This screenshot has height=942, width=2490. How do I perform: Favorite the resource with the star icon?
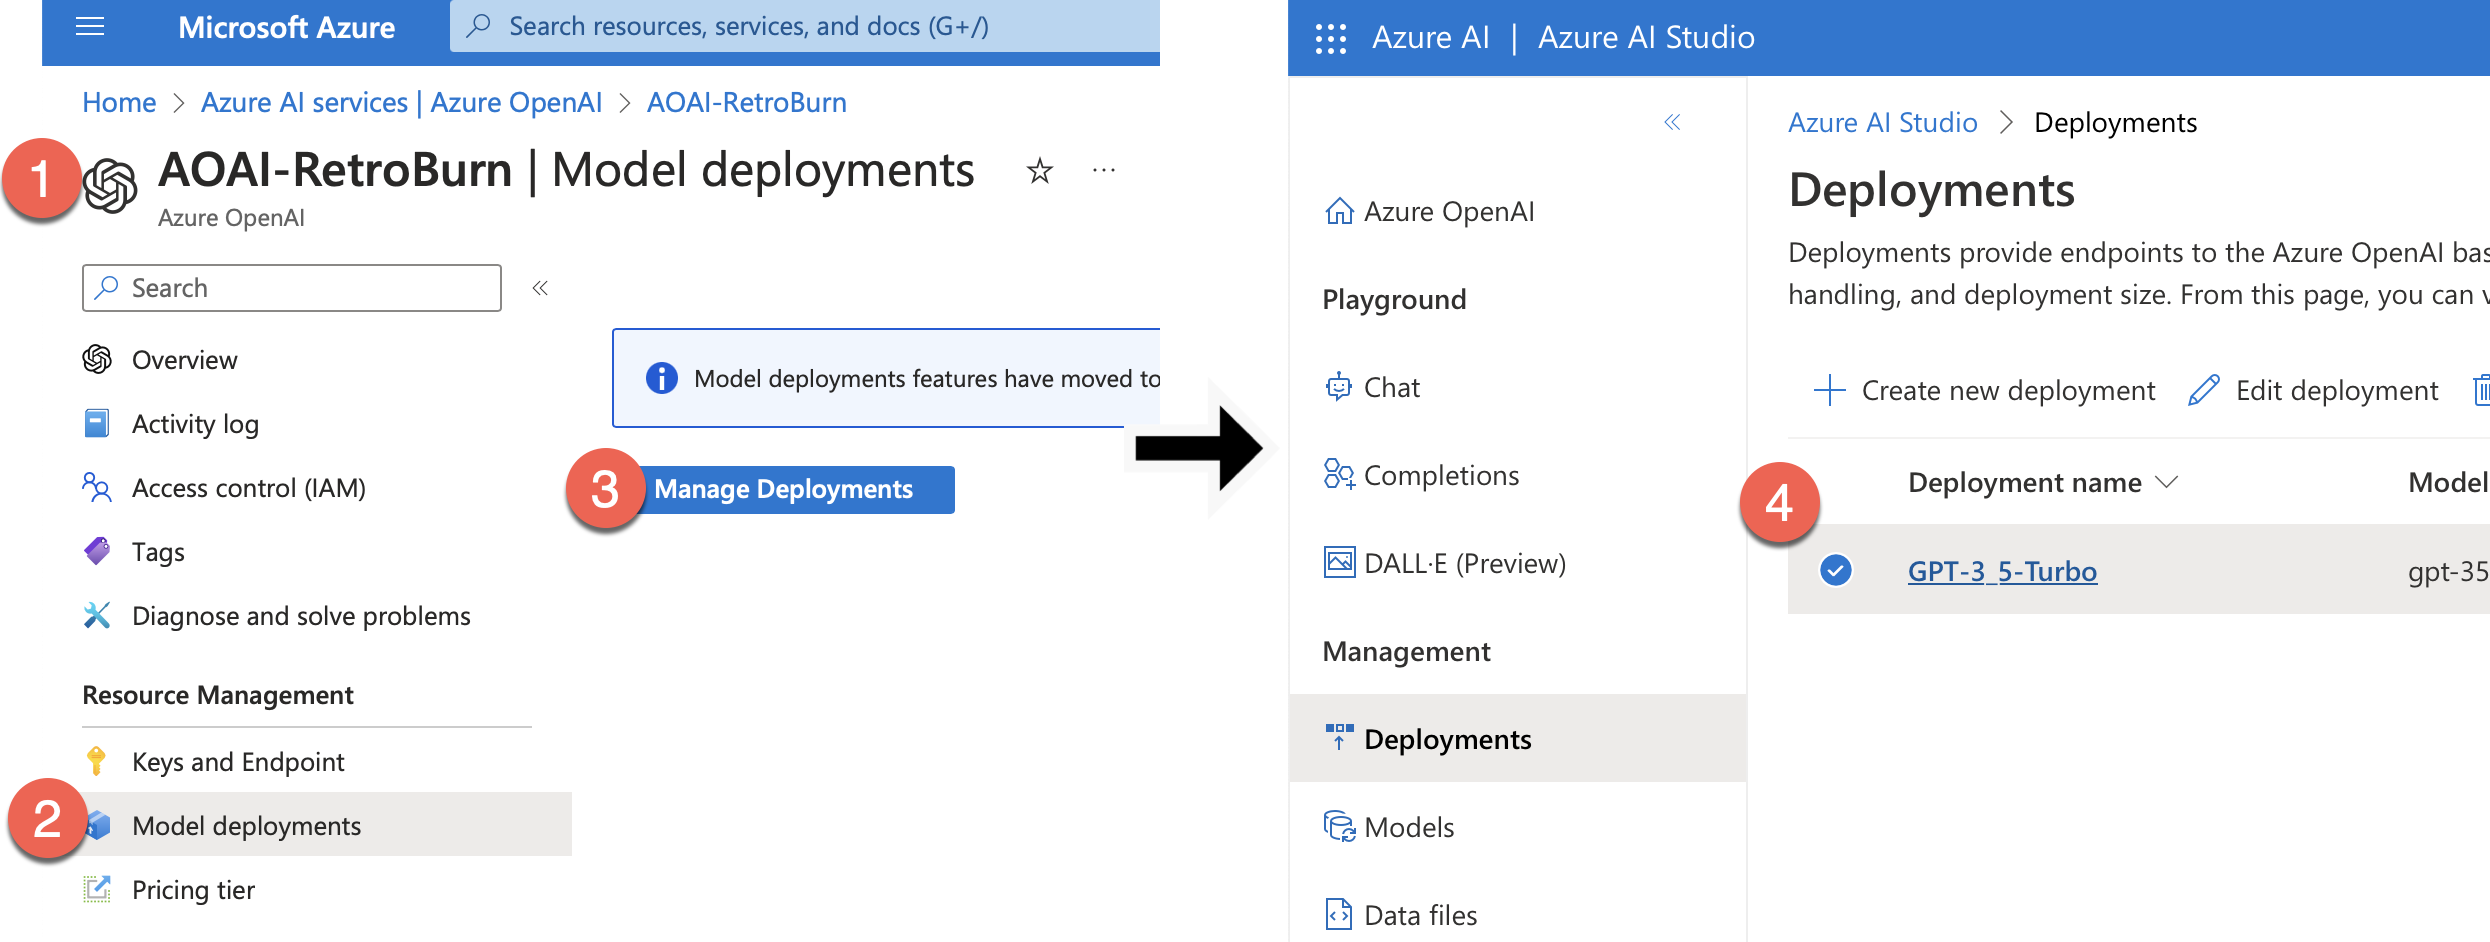tap(1040, 171)
